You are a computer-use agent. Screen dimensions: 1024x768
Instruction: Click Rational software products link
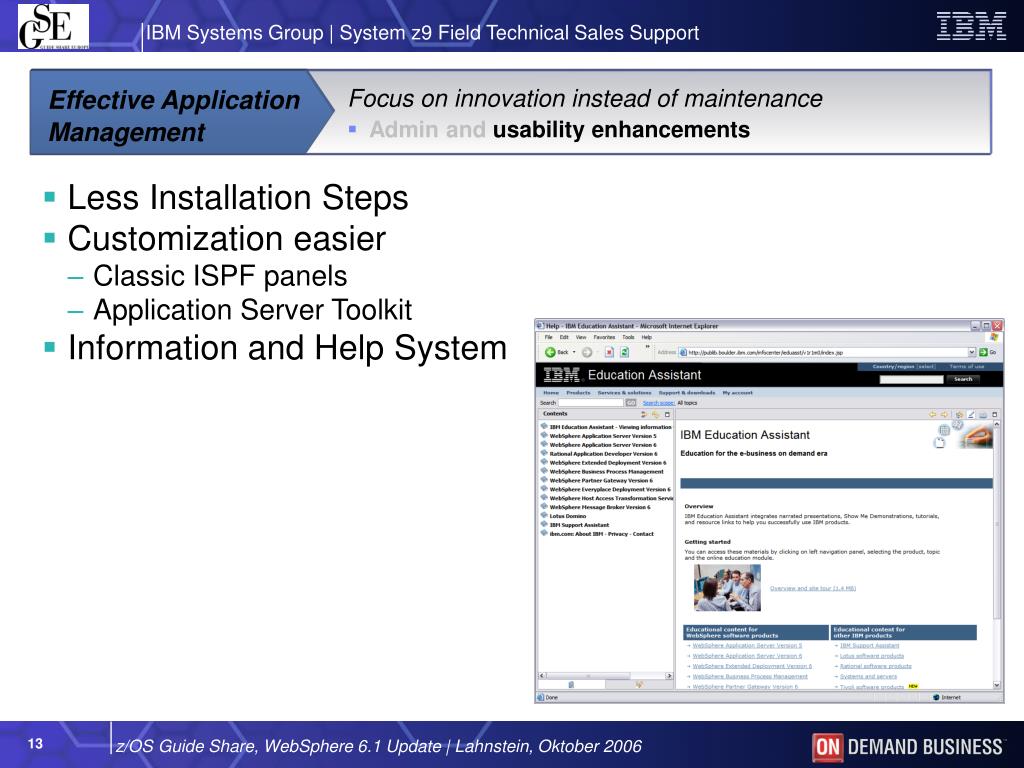[875, 666]
